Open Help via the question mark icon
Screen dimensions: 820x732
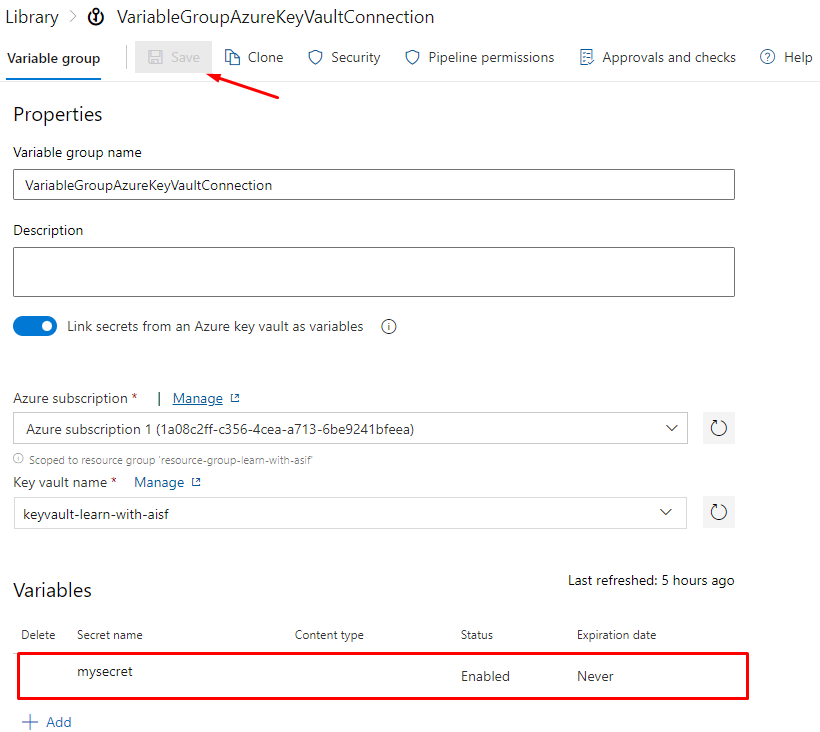click(768, 57)
